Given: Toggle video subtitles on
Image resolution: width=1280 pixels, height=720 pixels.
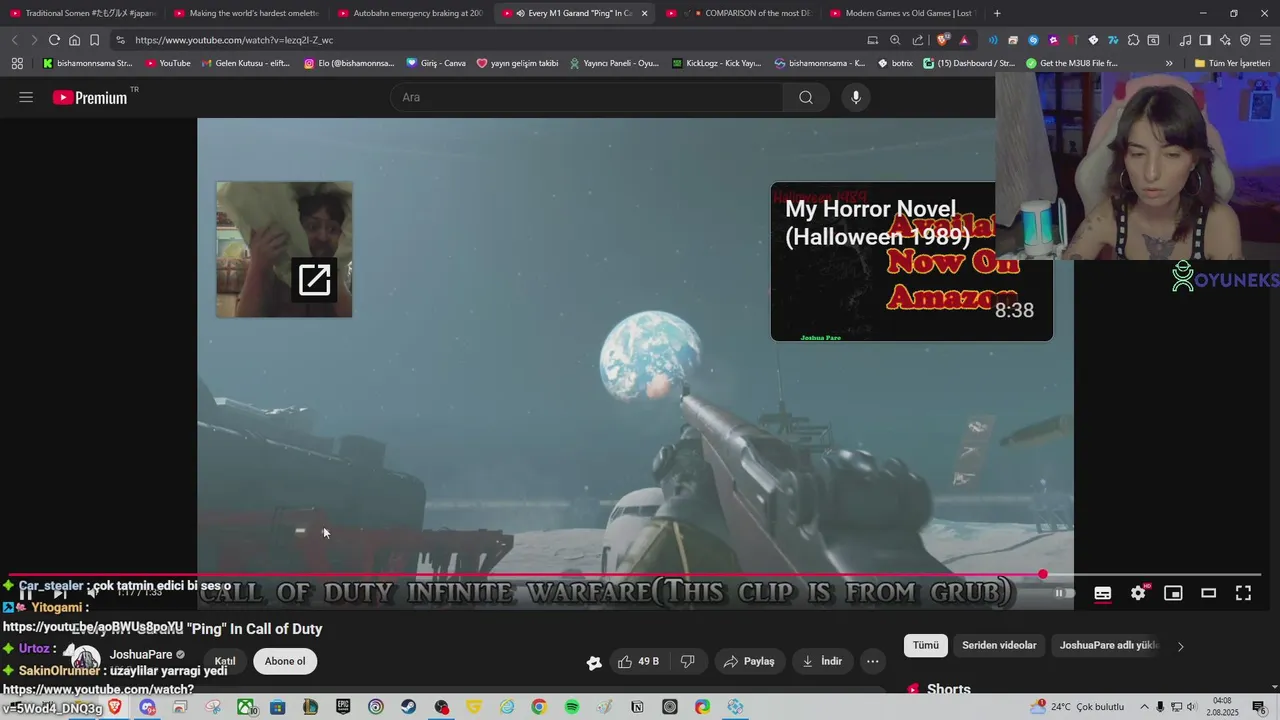Looking at the screenshot, I should pyautogui.click(x=1102, y=593).
